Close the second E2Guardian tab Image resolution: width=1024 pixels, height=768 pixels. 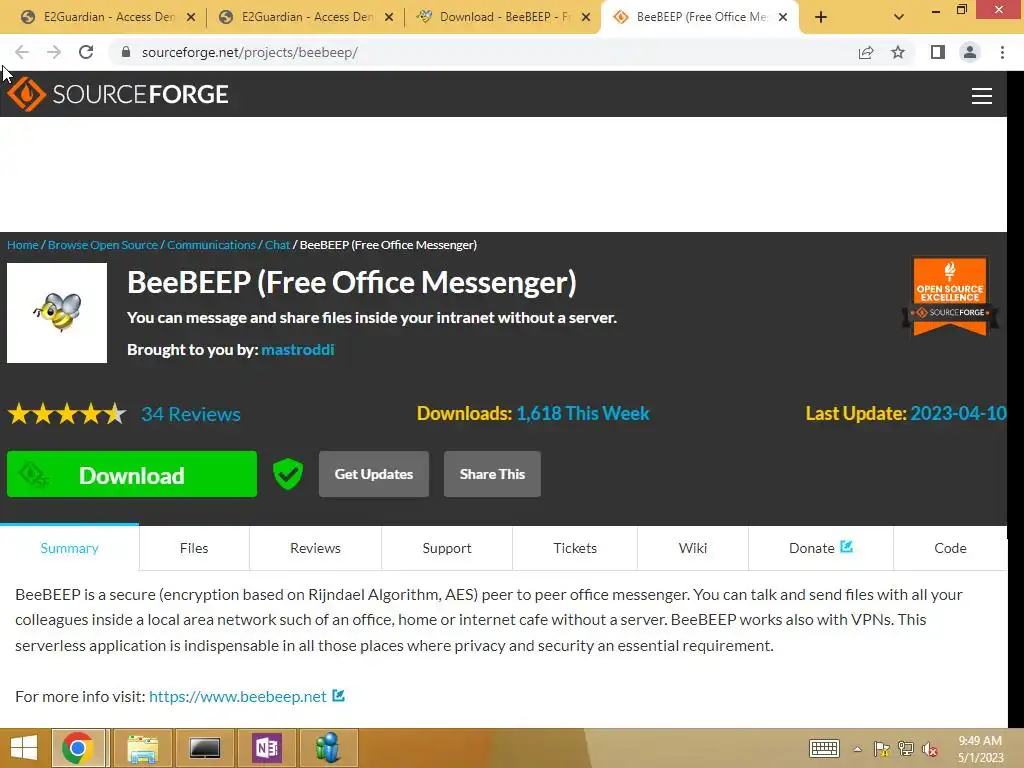click(389, 18)
